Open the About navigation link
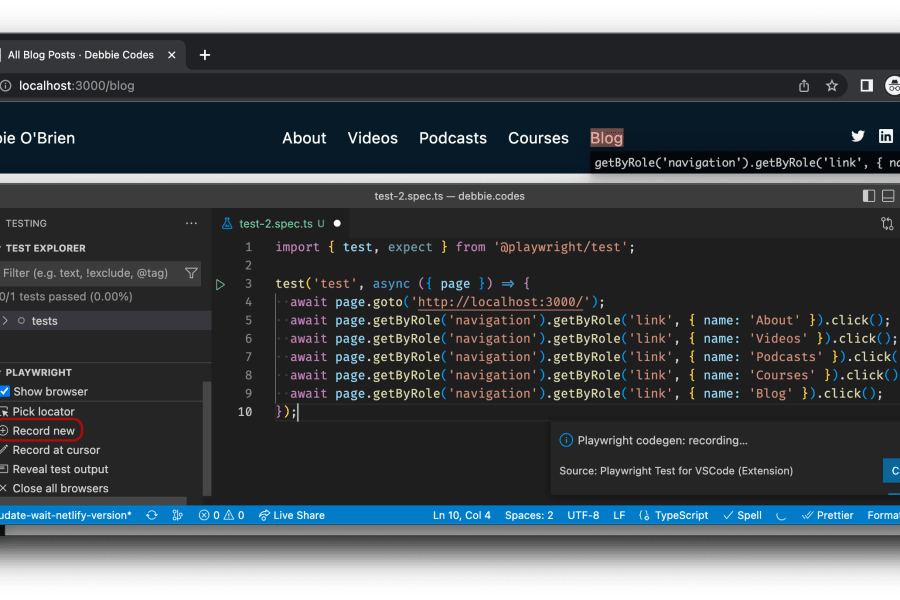 click(x=304, y=138)
